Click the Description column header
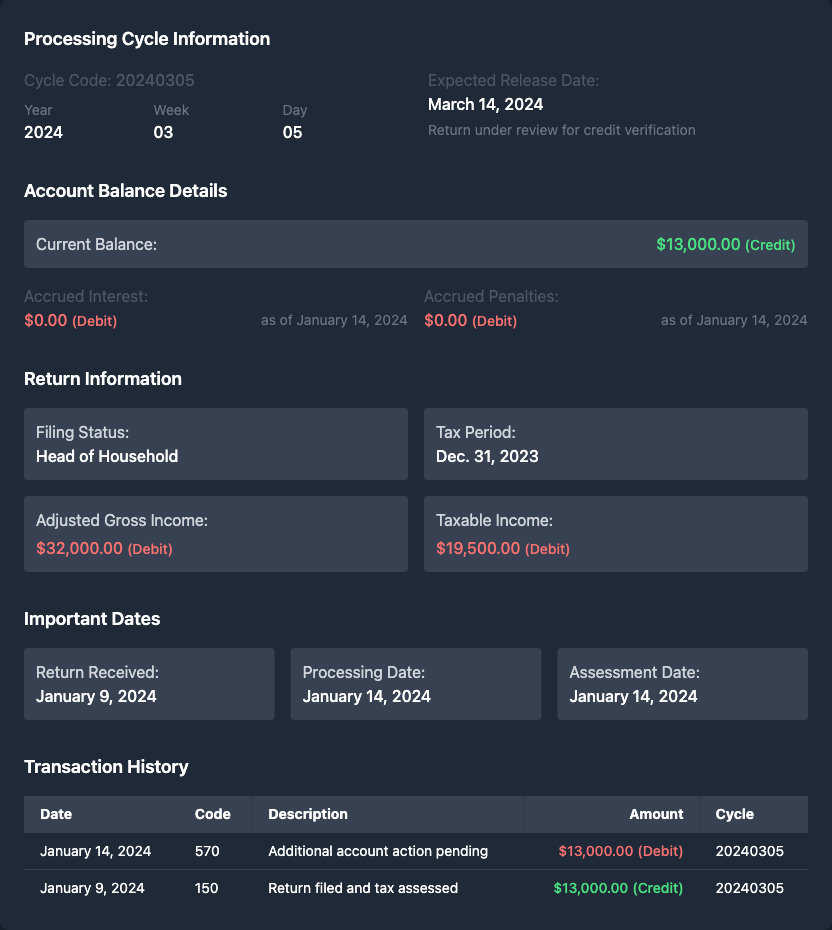This screenshot has height=930, width=832. [308, 814]
